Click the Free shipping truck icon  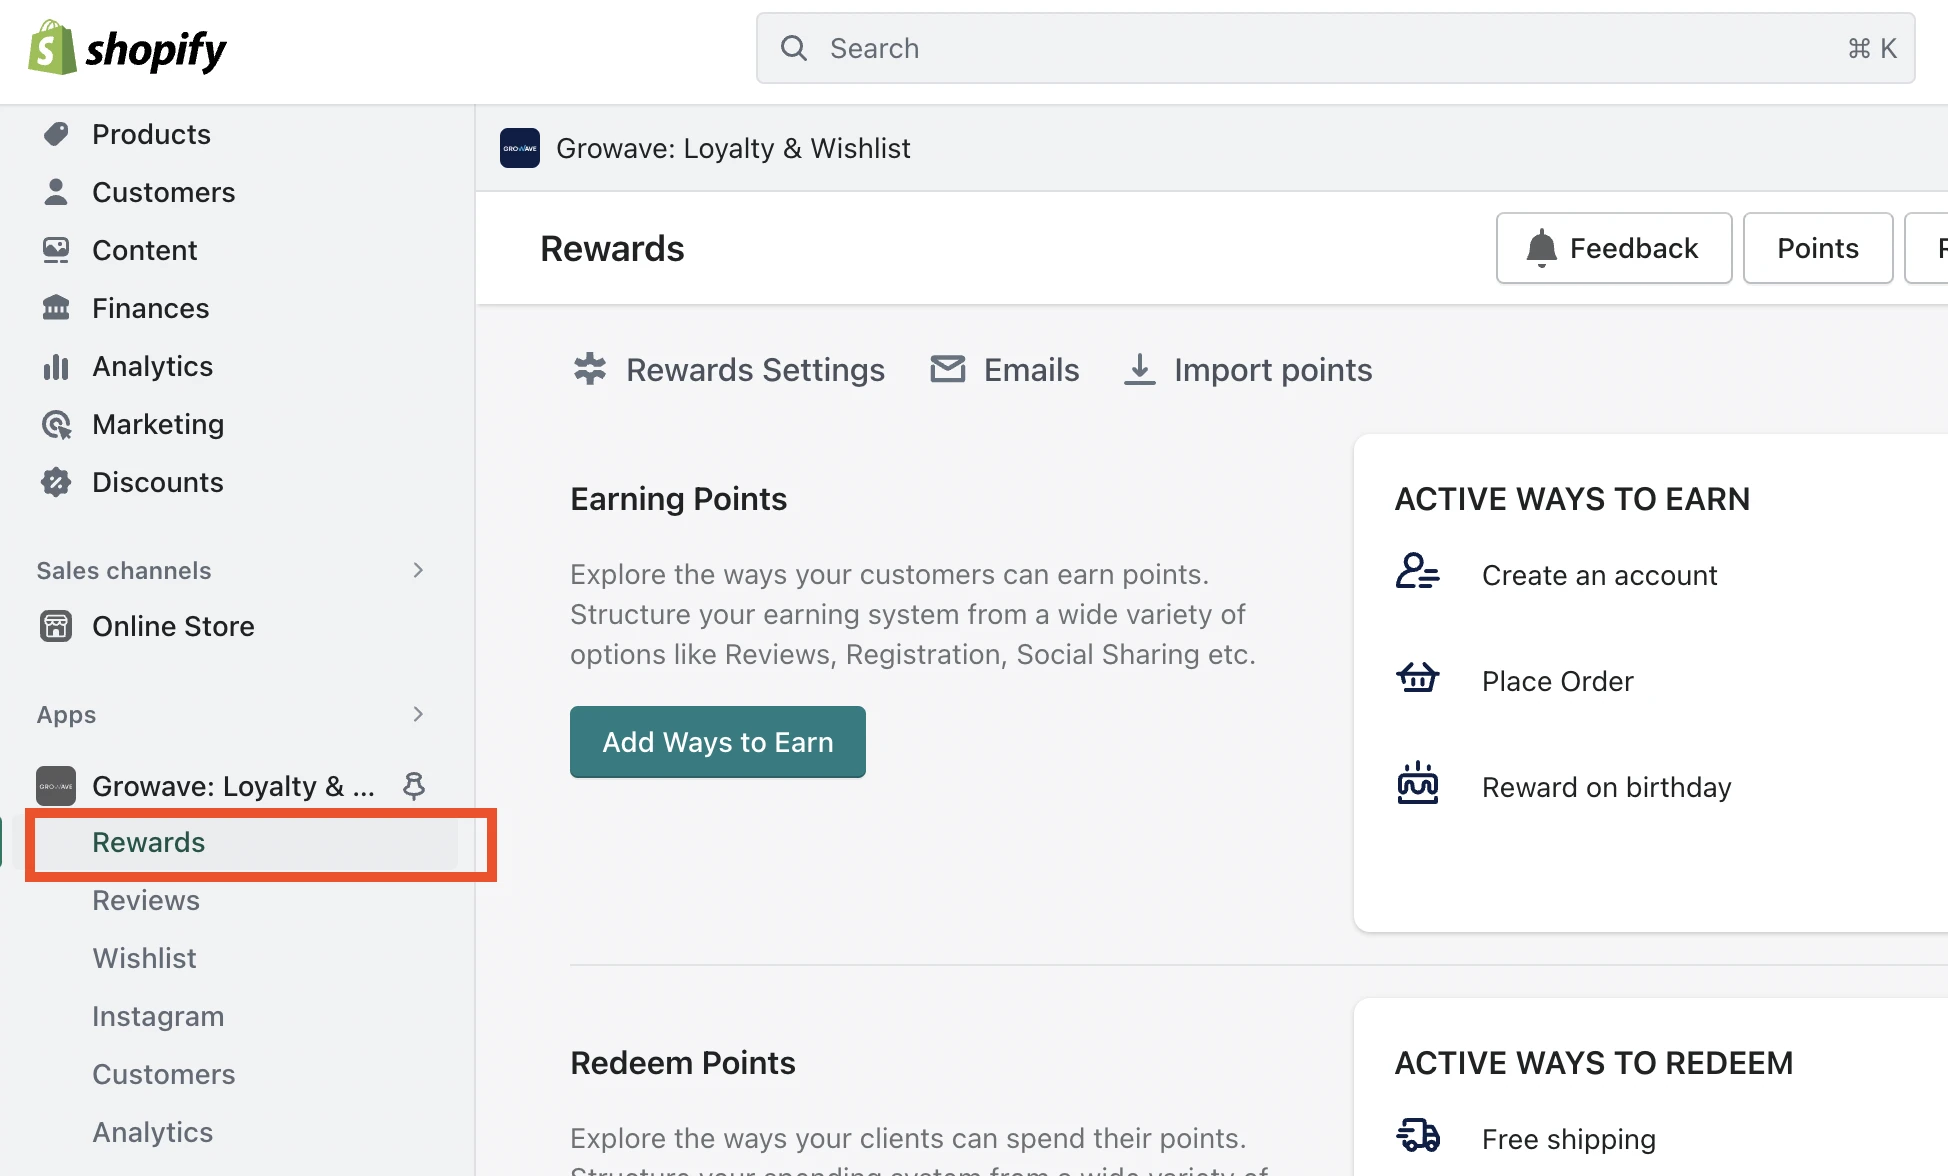tap(1418, 1135)
